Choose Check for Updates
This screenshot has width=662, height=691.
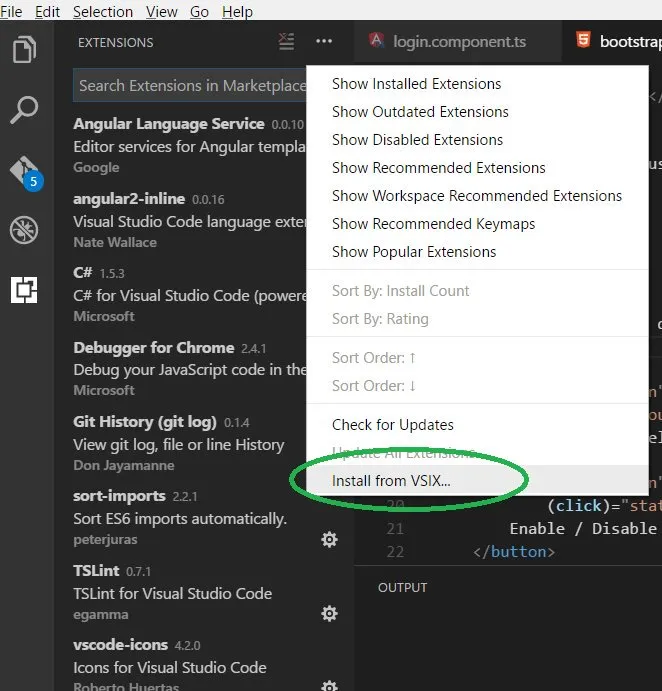point(477,425)
